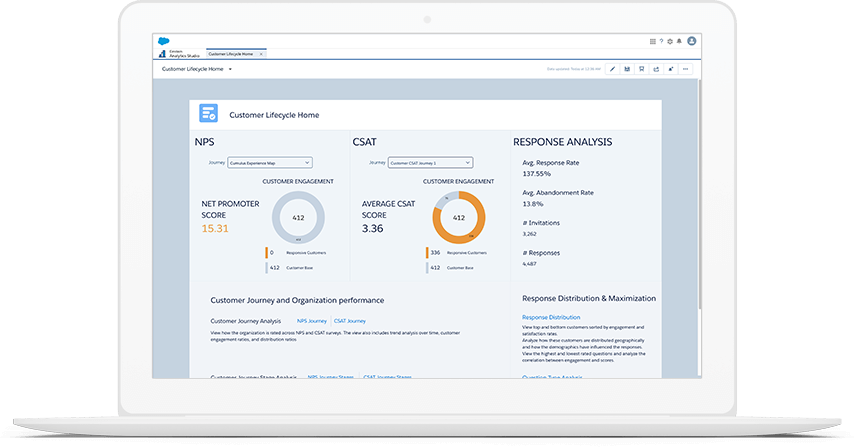Show notifications via the bell icon
857x447 pixels.
(680, 41)
